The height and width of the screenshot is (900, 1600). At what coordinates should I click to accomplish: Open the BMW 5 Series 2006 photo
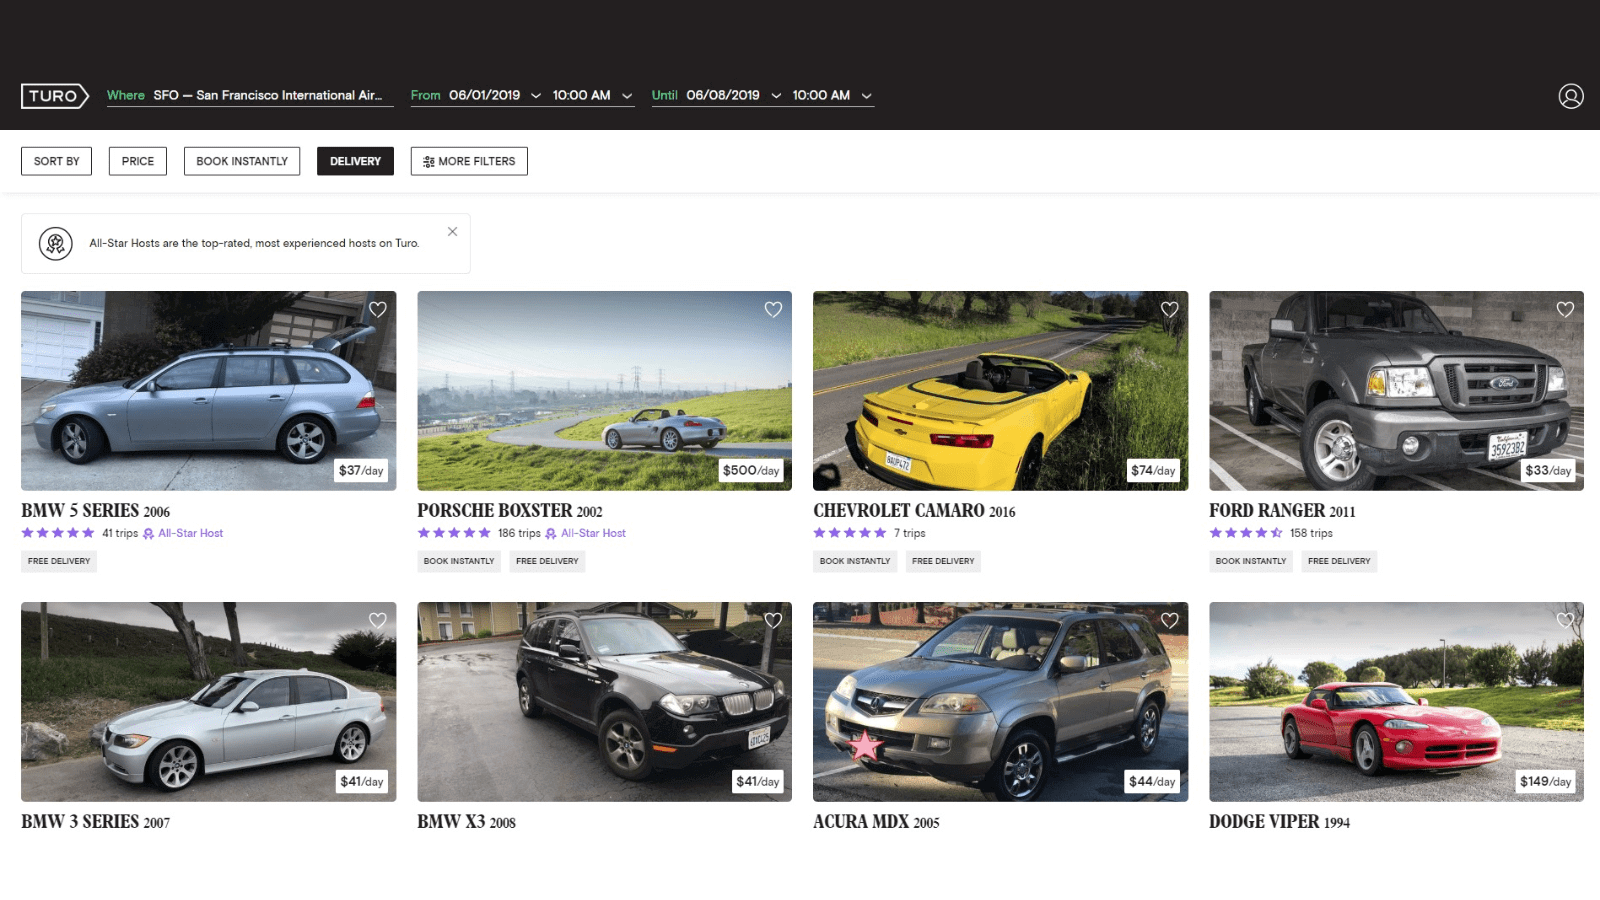208,391
